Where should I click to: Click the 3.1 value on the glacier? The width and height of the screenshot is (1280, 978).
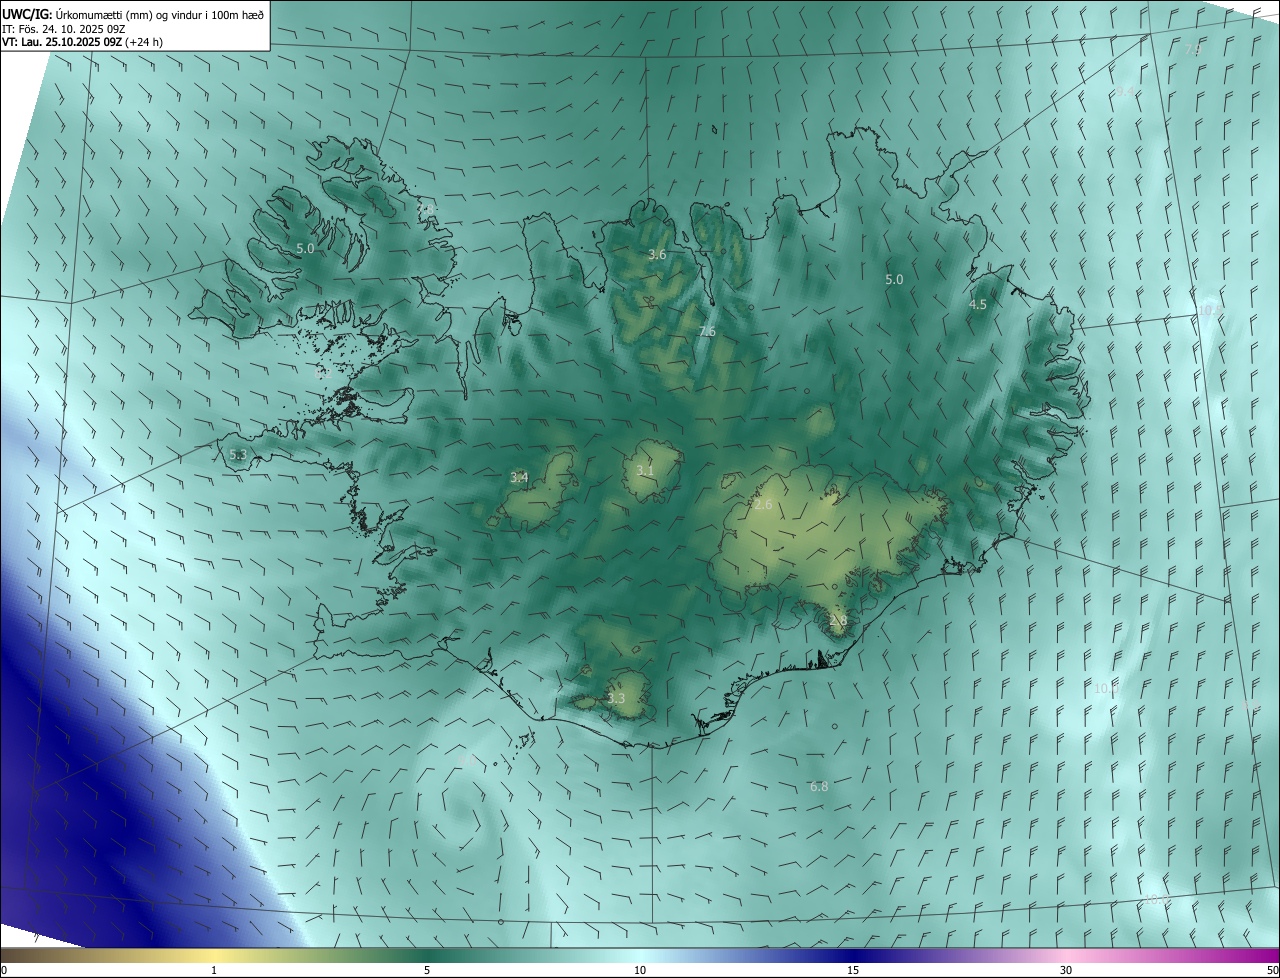[x=645, y=470]
